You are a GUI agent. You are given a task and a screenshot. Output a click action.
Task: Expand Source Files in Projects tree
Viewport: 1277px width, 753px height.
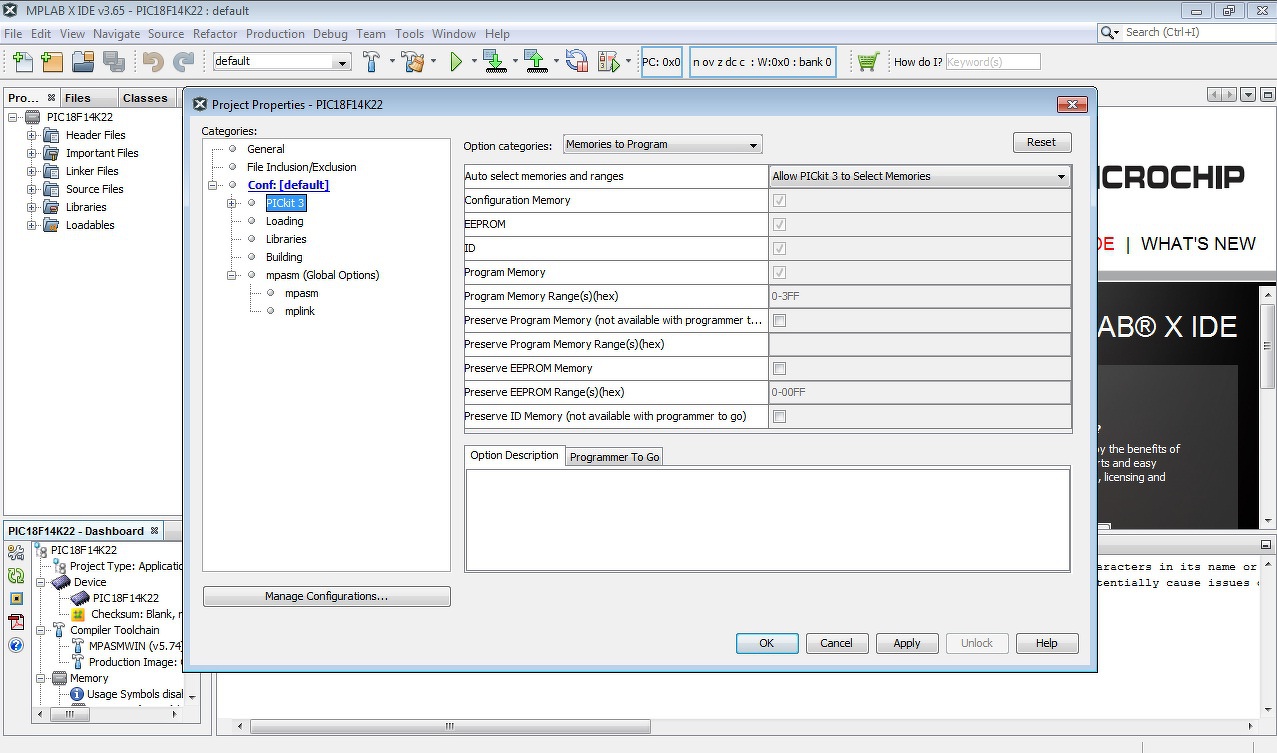point(32,189)
